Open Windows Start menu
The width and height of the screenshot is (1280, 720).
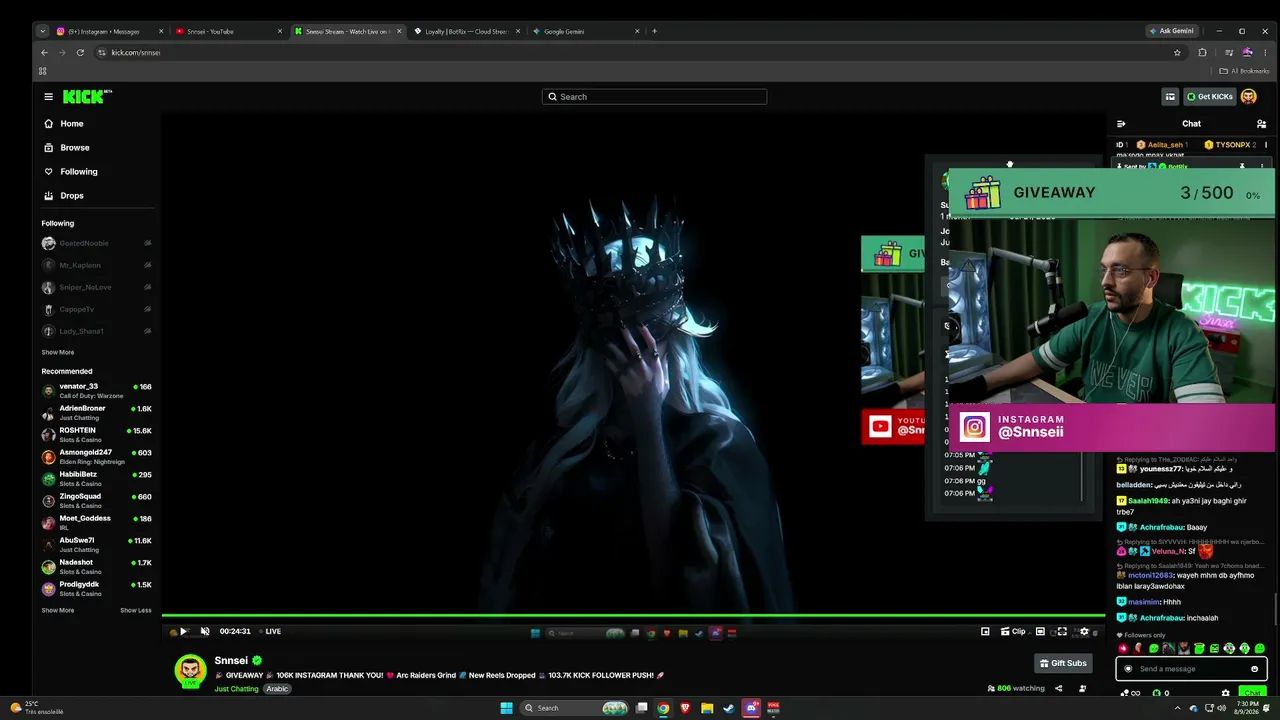point(506,708)
